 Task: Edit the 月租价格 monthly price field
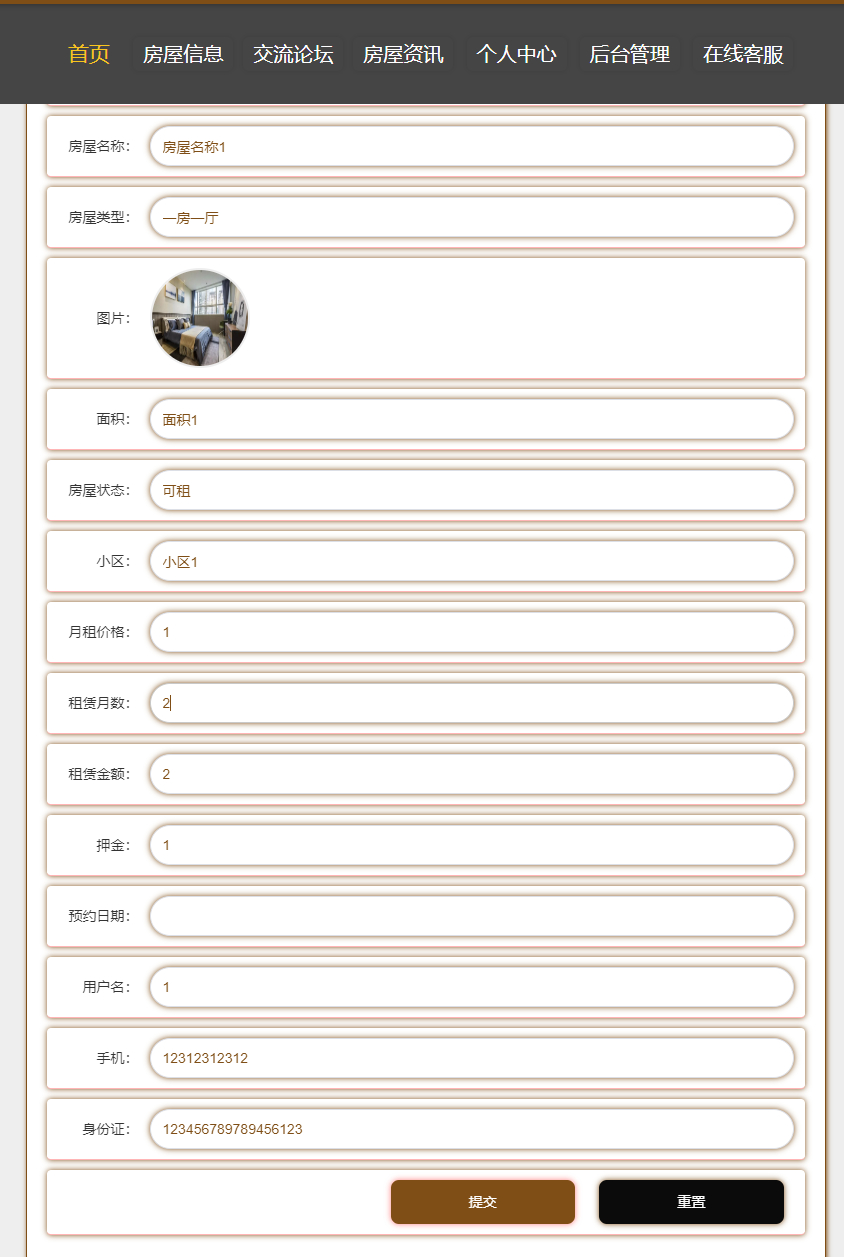point(470,632)
